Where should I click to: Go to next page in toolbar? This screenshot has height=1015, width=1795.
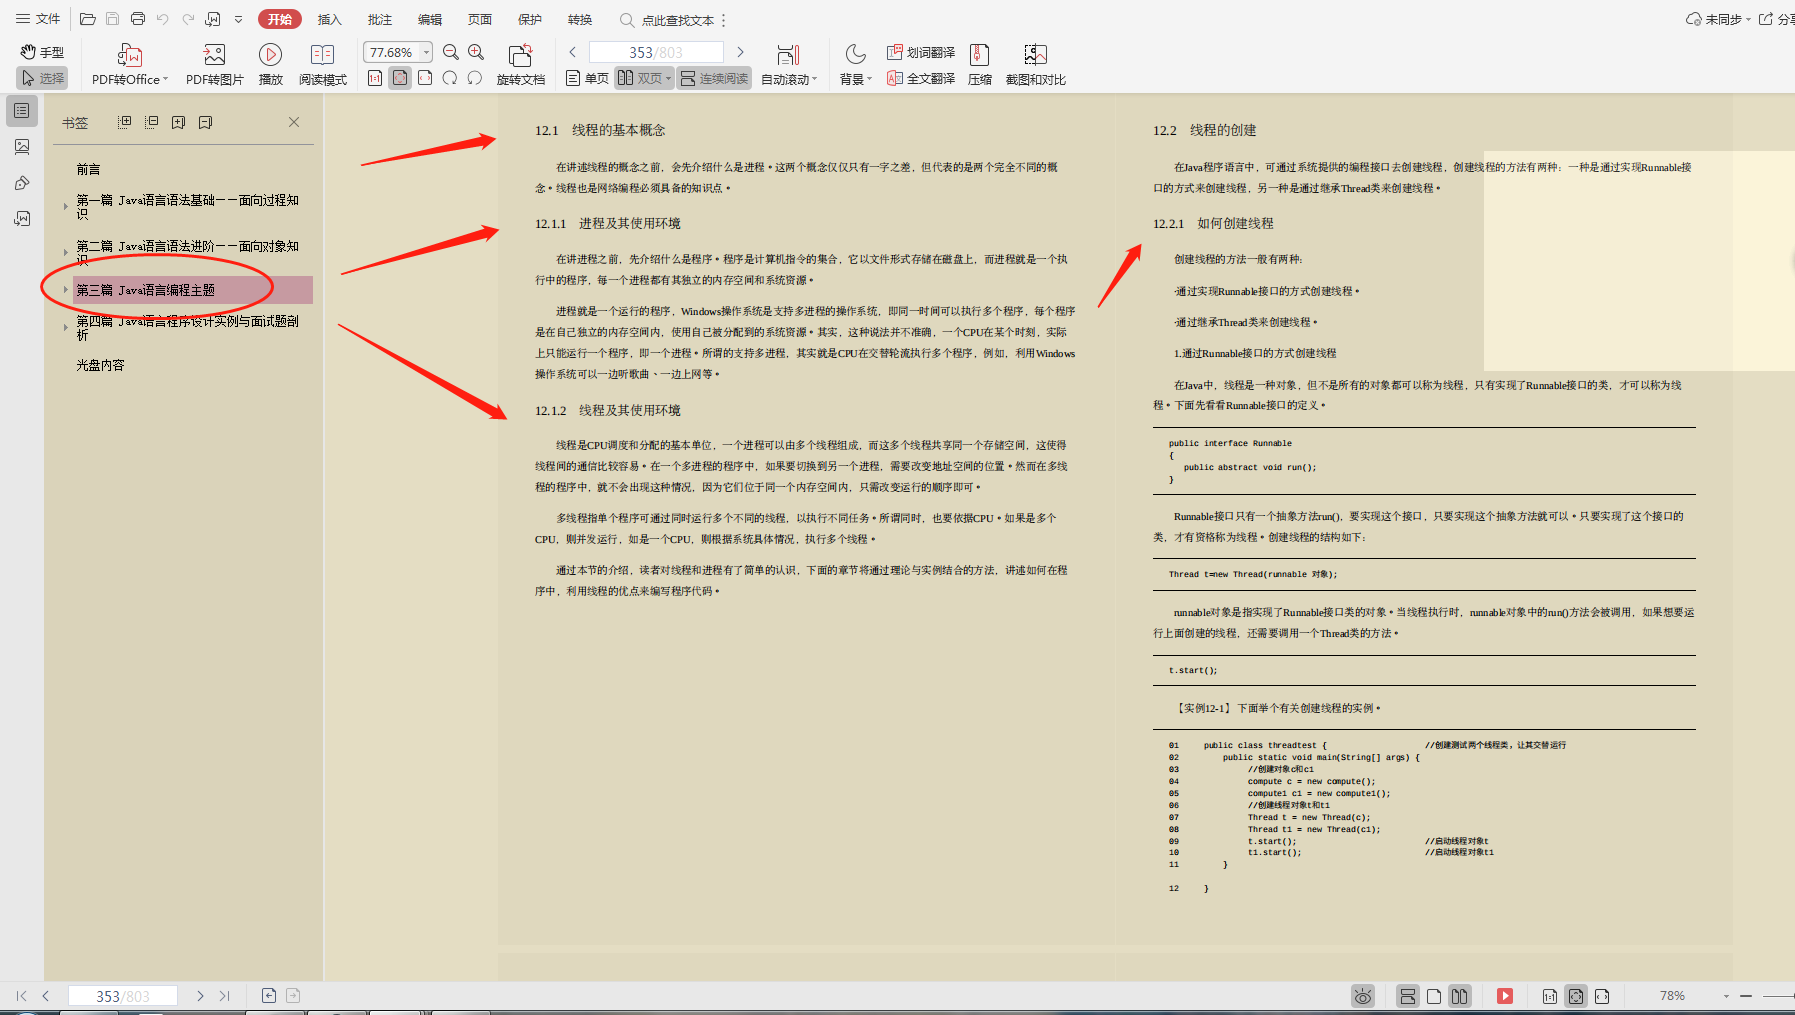[740, 52]
